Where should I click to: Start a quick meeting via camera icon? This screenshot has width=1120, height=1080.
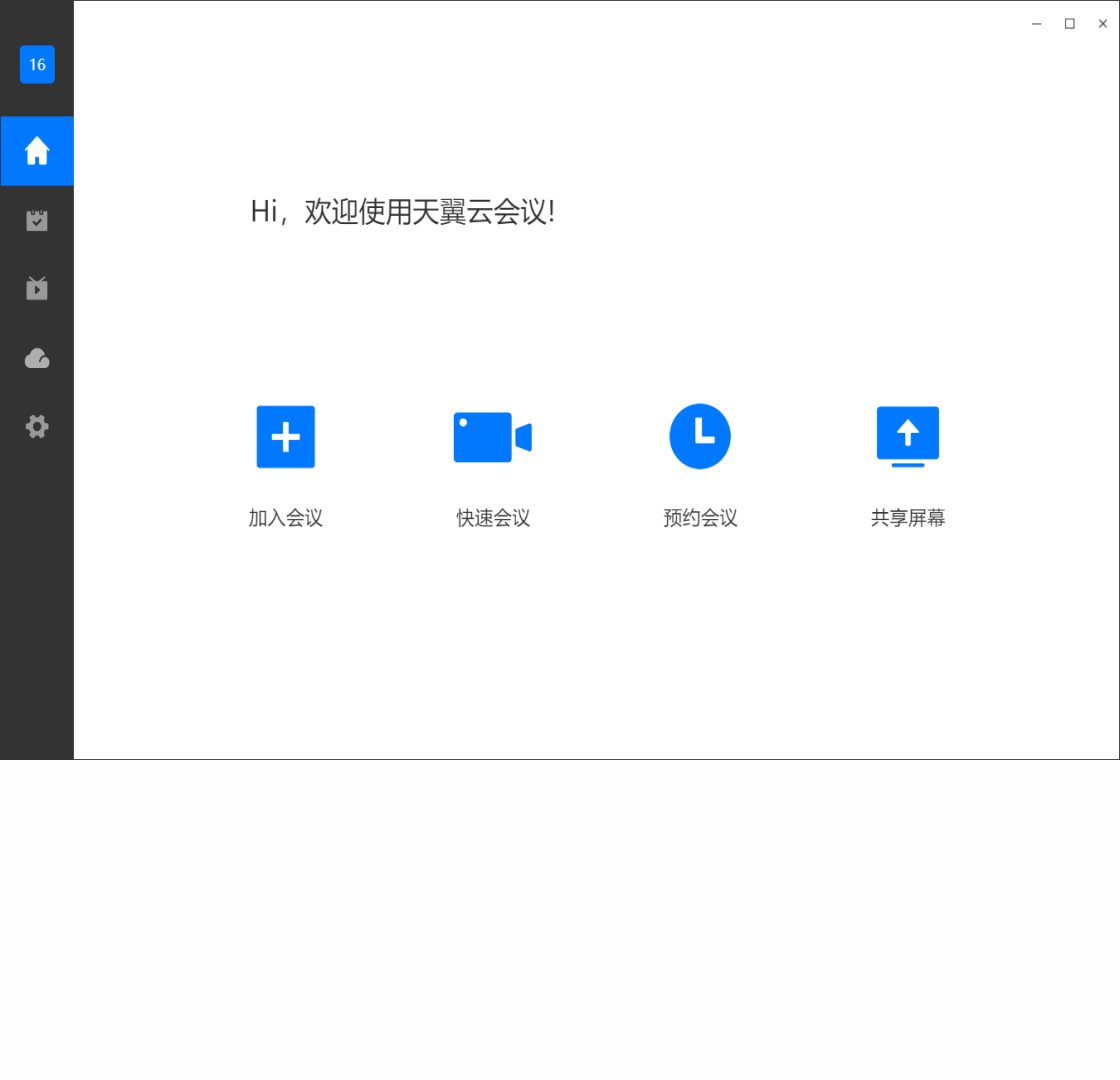click(493, 437)
